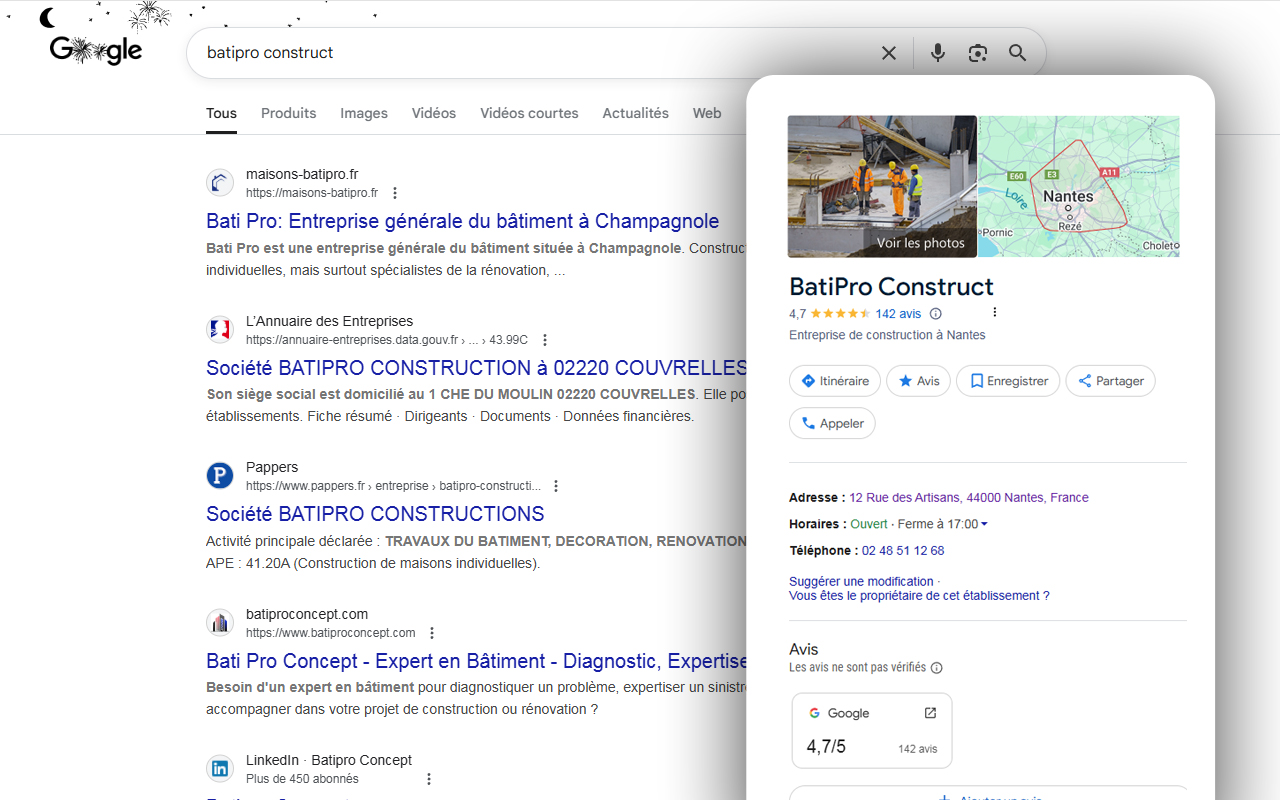The height and width of the screenshot is (800, 1280).
Task: Switch to the Actualités tab
Action: (635, 113)
